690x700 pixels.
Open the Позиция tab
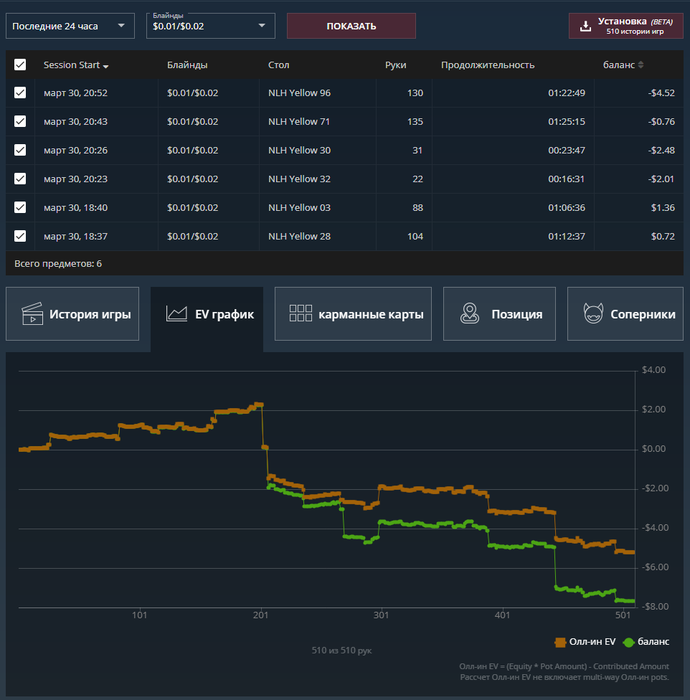[x=499, y=314]
